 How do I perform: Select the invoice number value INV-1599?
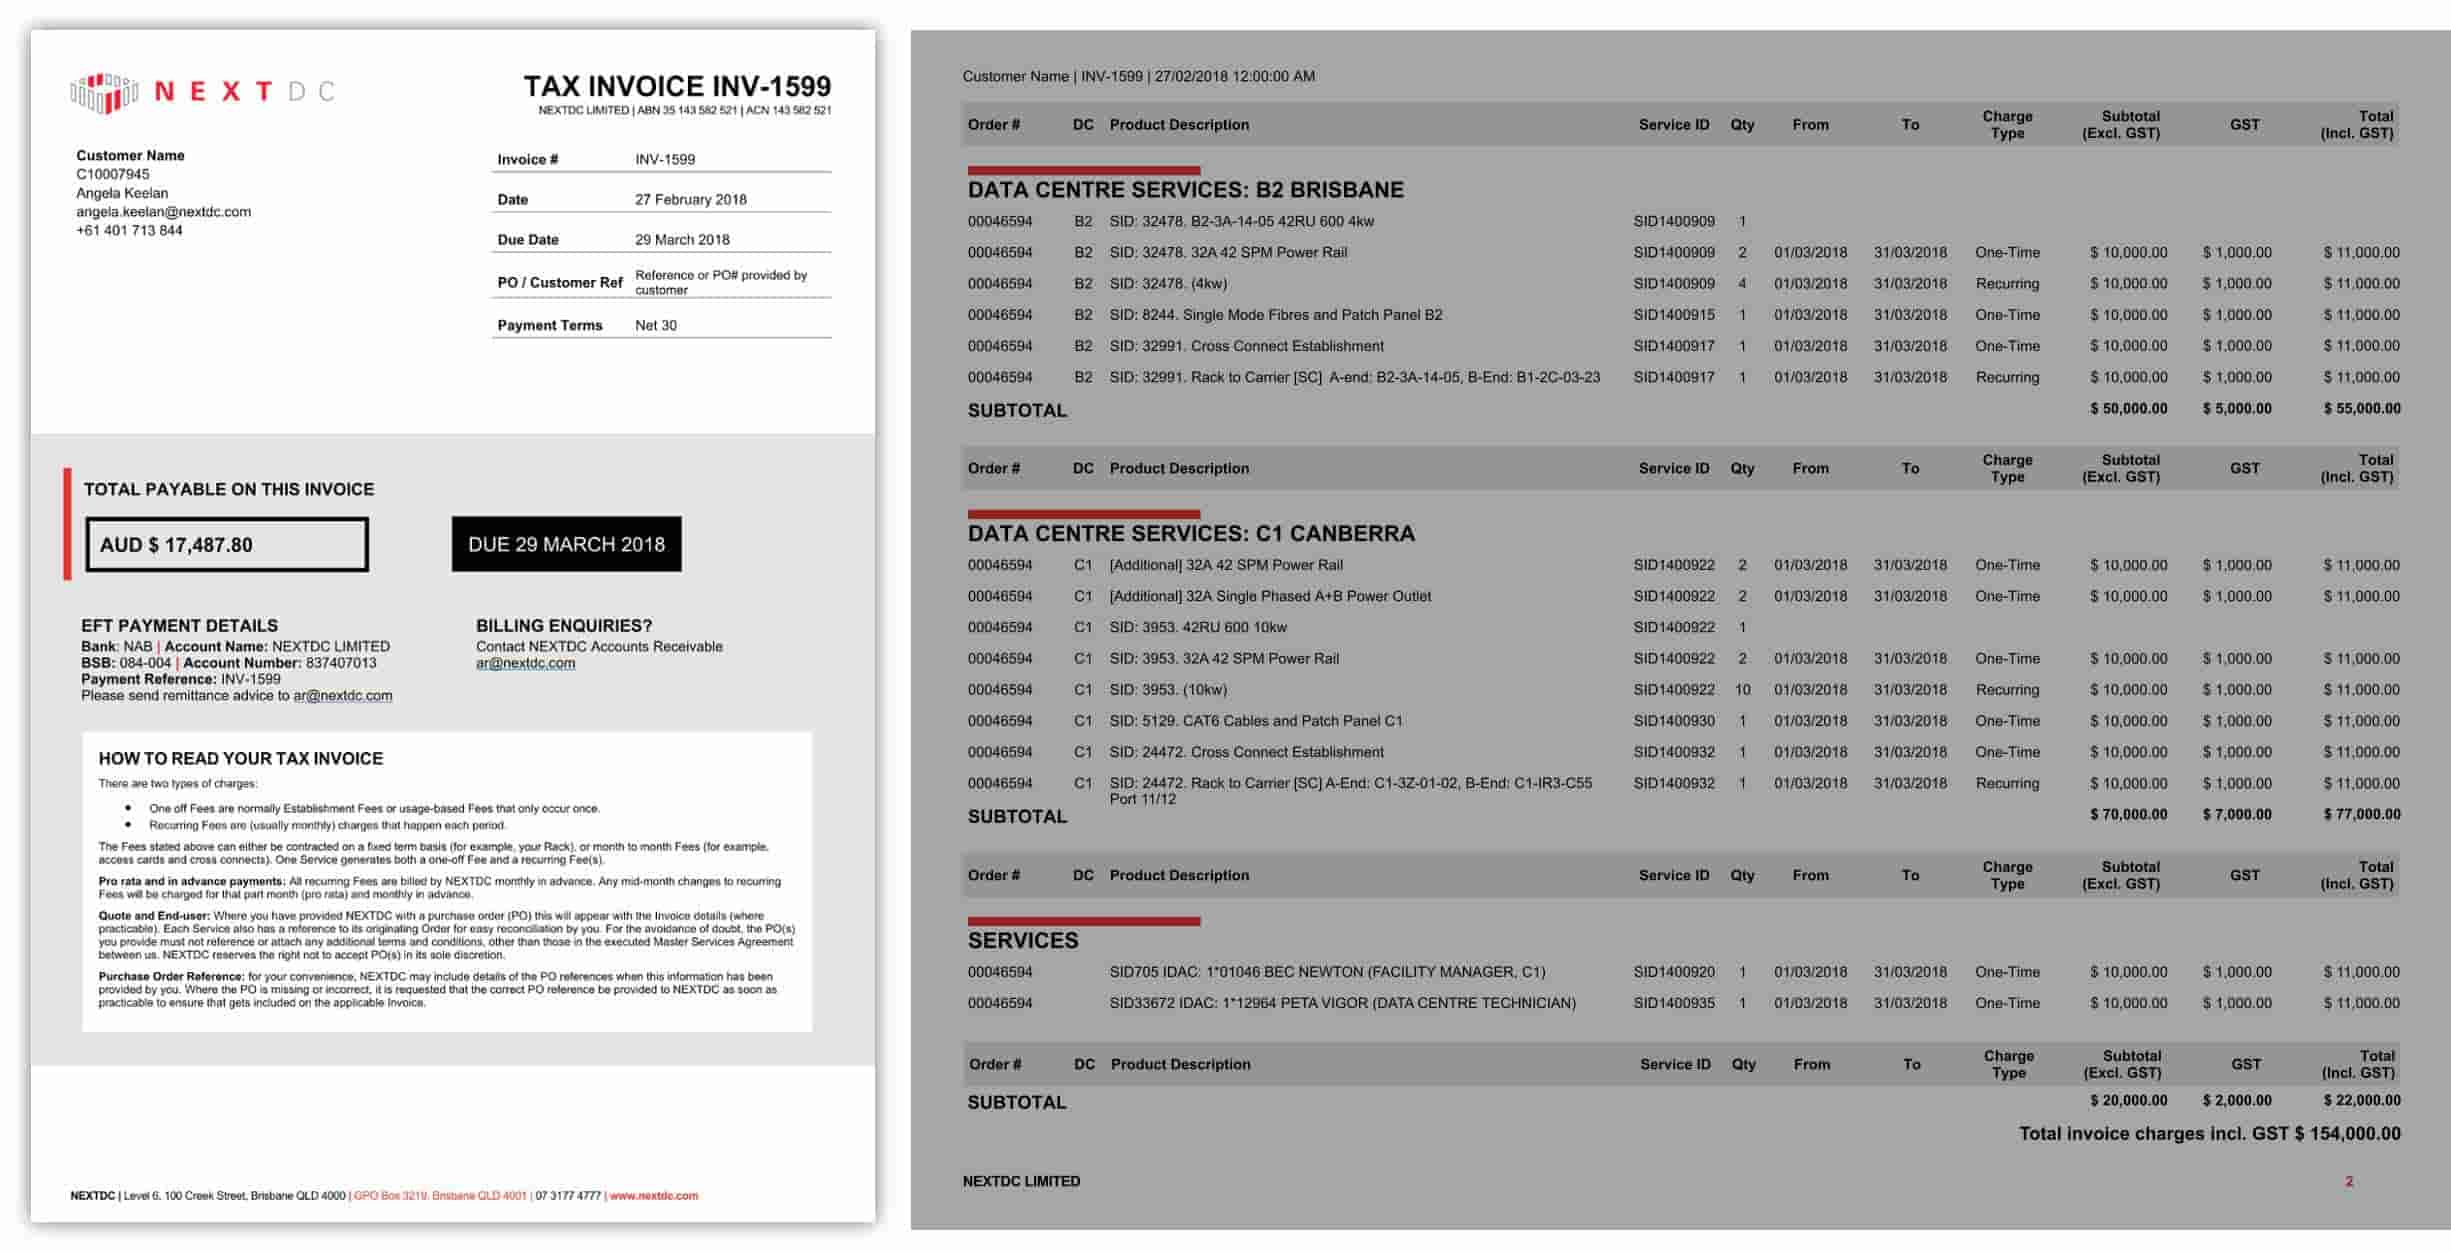(665, 159)
